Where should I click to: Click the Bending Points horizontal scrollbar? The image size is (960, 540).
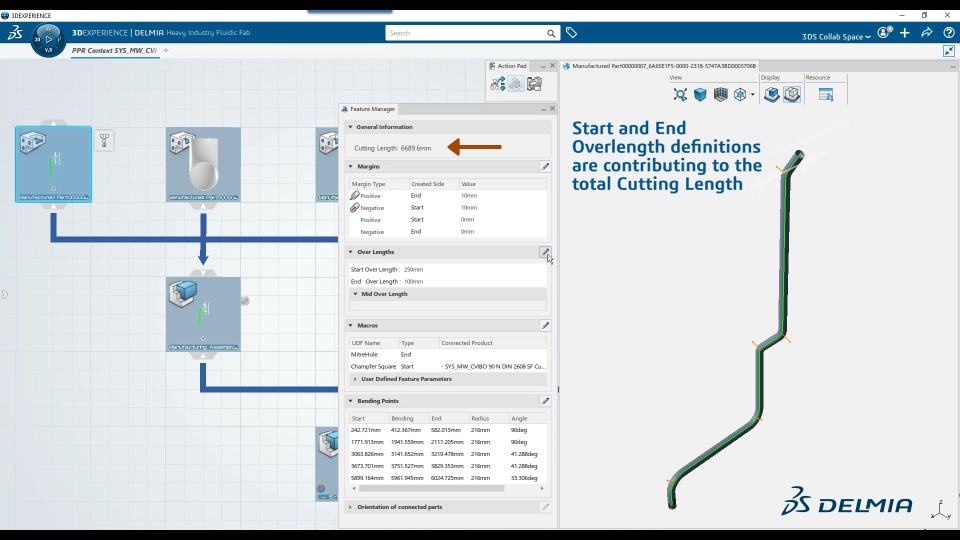pos(432,488)
